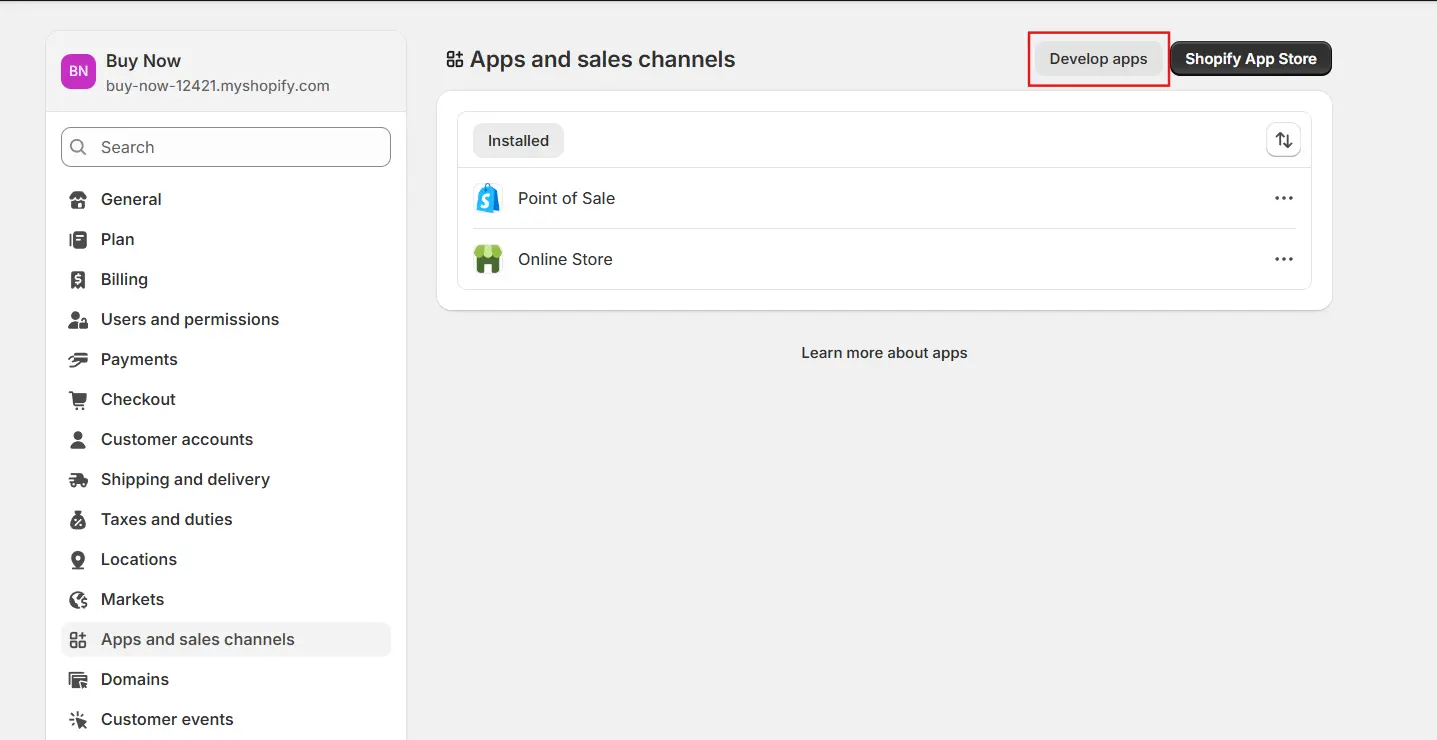
Task: Click the Online Store app icon
Action: 488,259
